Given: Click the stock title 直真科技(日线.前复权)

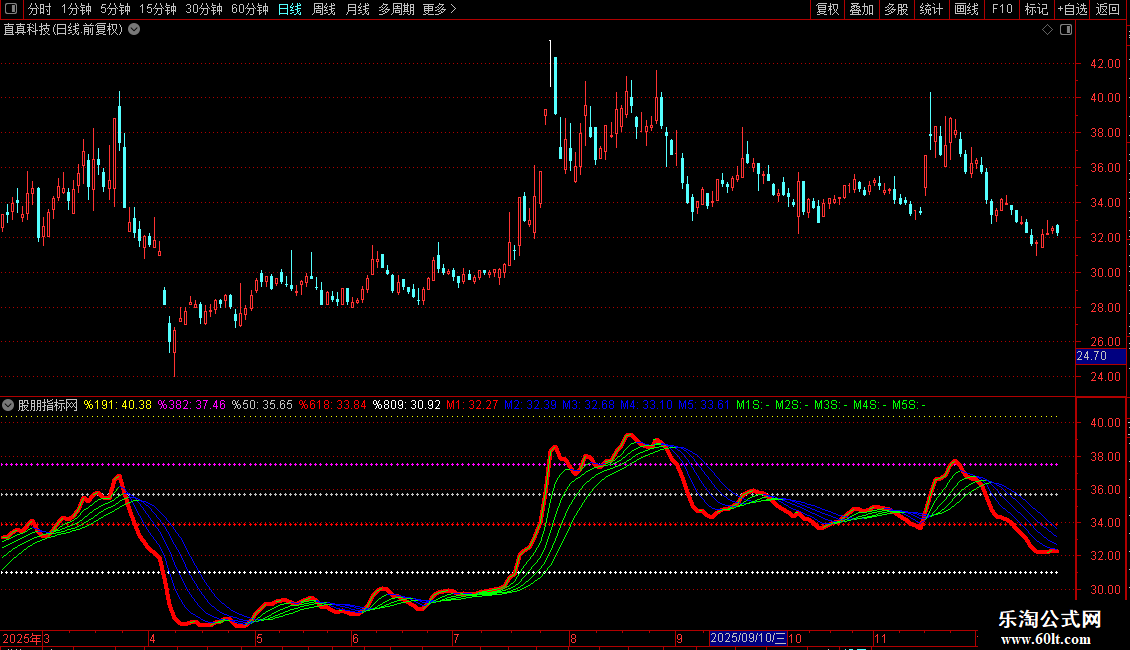Looking at the screenshot, I should 63,30.
